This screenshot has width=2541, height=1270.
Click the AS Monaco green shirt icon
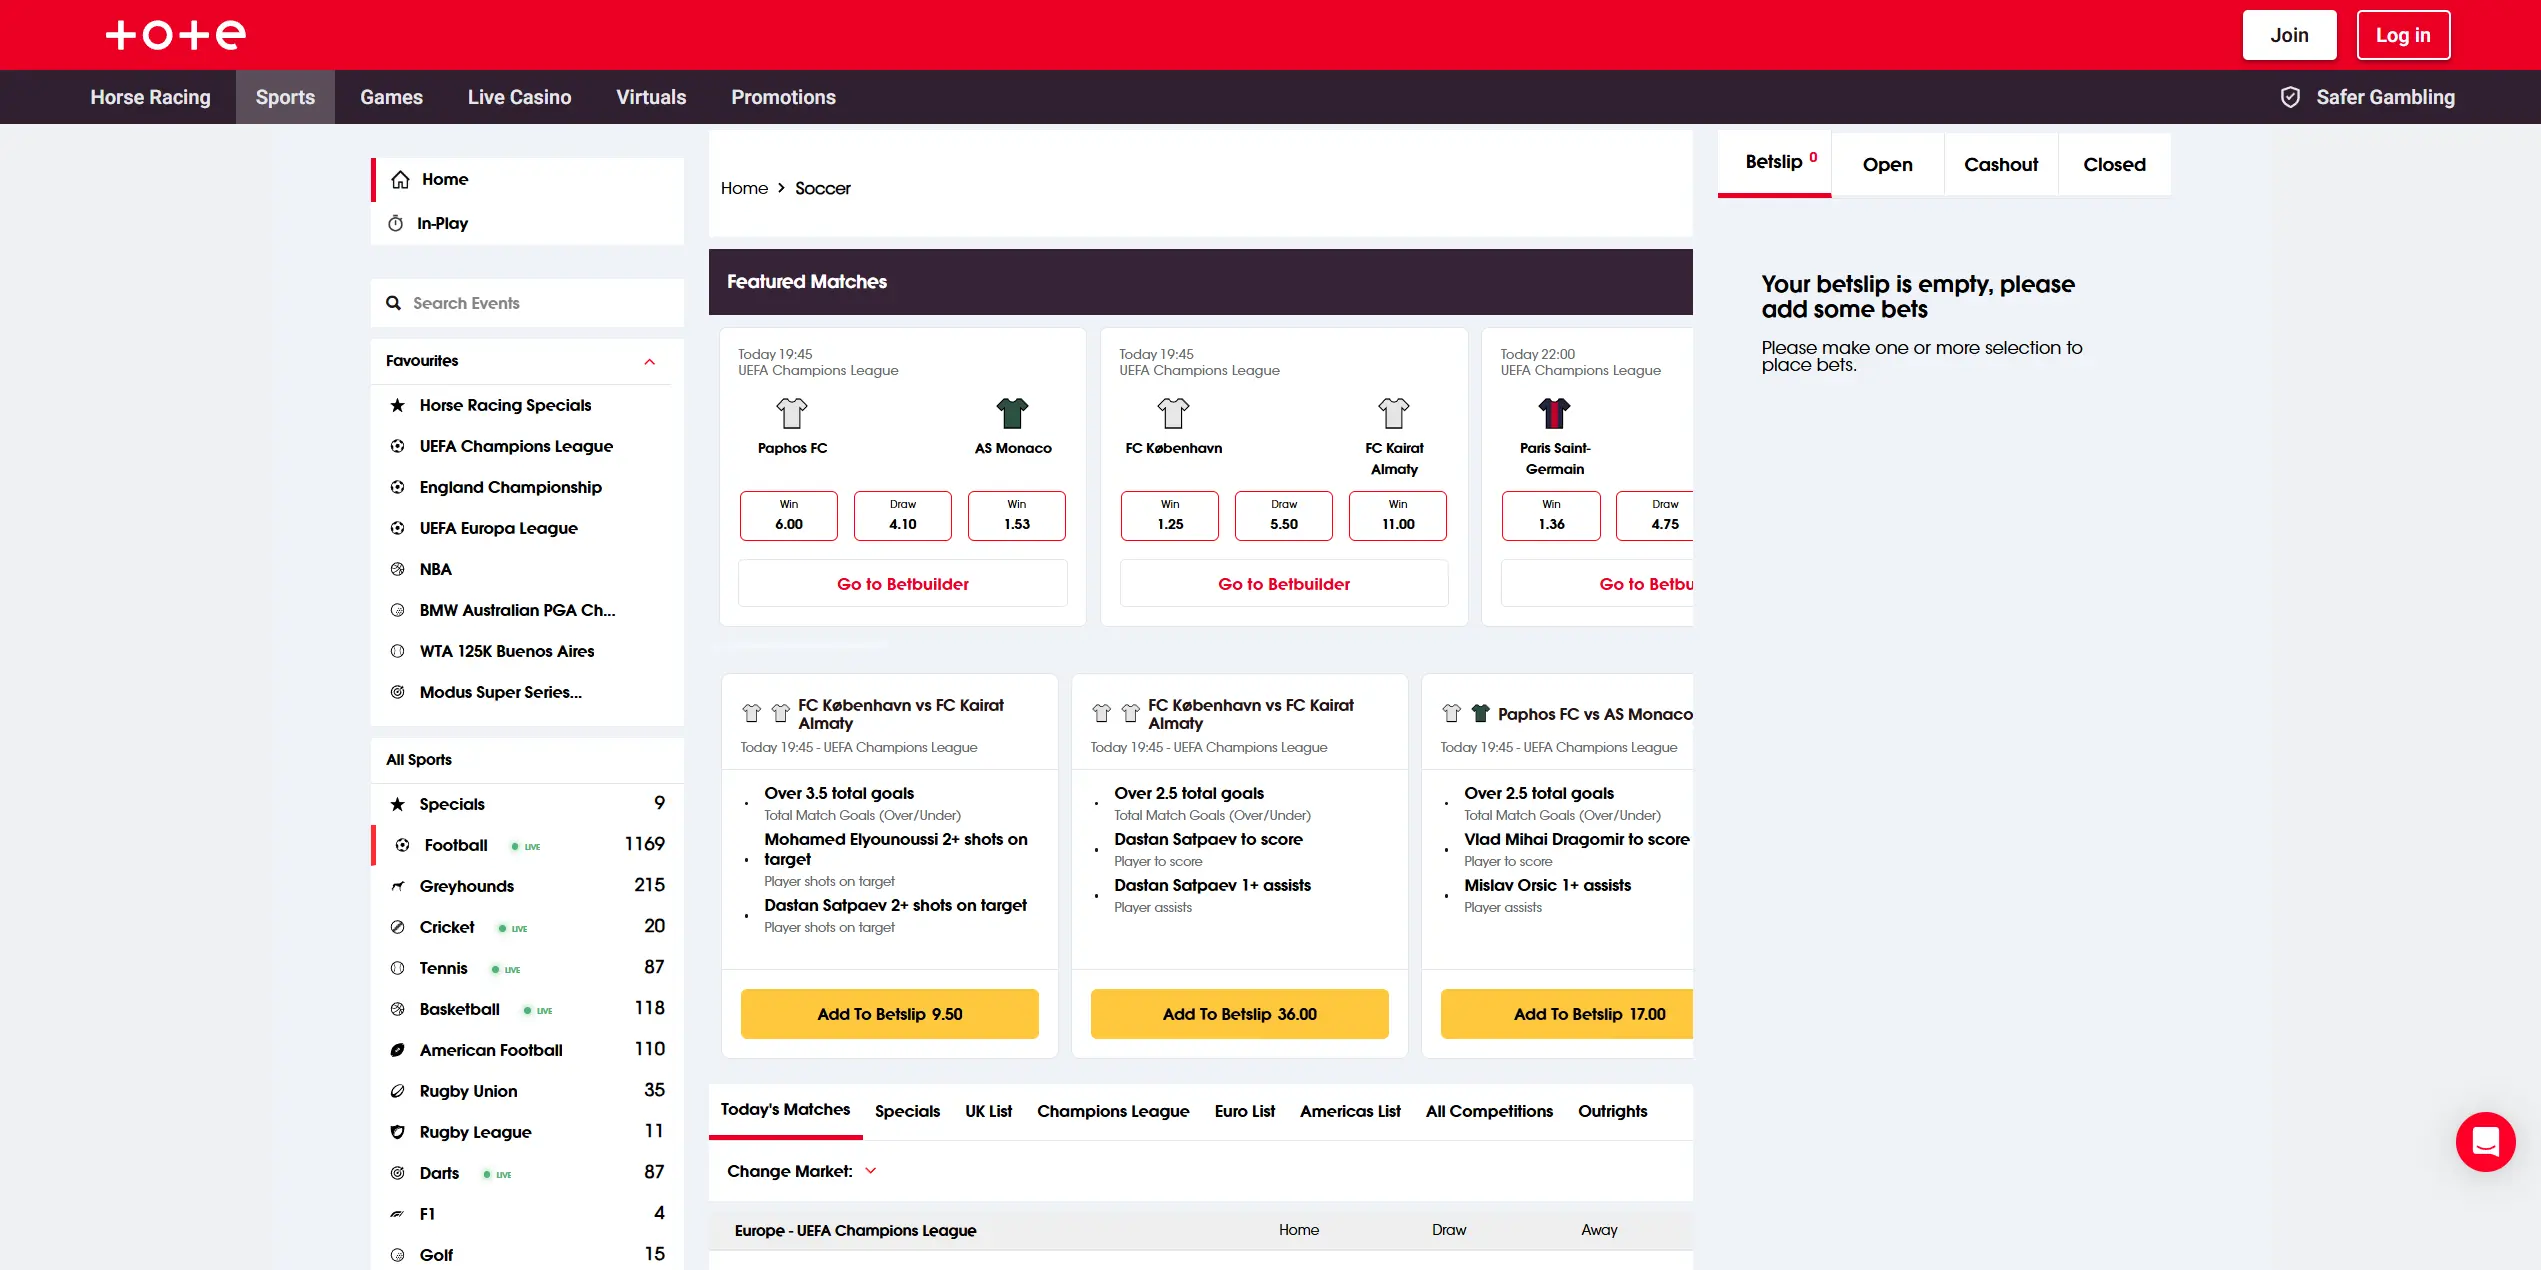coord(1012,413)
